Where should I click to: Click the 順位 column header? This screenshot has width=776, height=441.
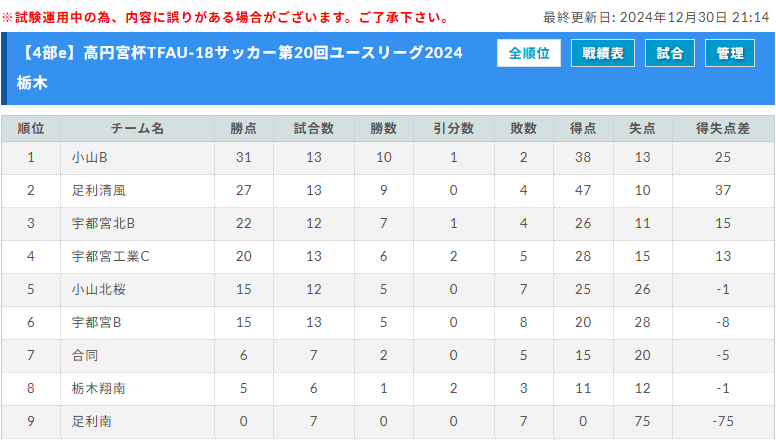[30, 128]
